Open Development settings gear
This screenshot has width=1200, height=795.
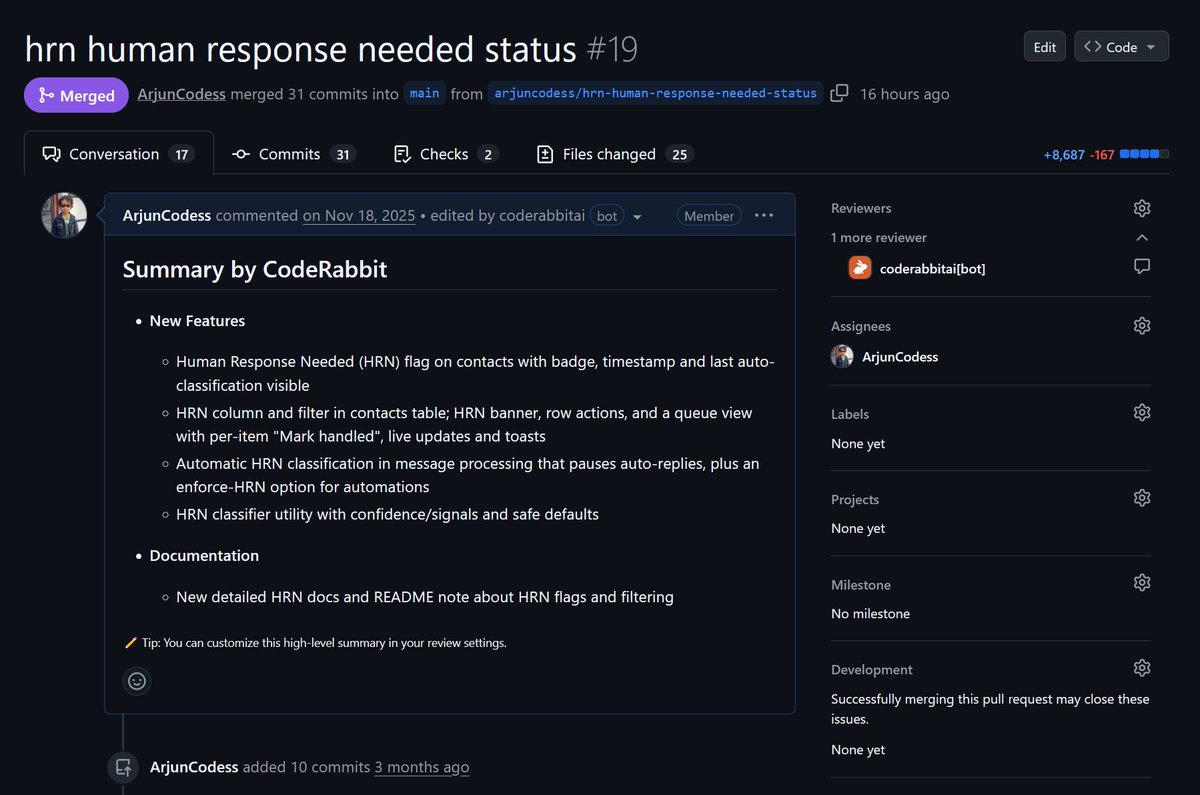point(1142,668)
